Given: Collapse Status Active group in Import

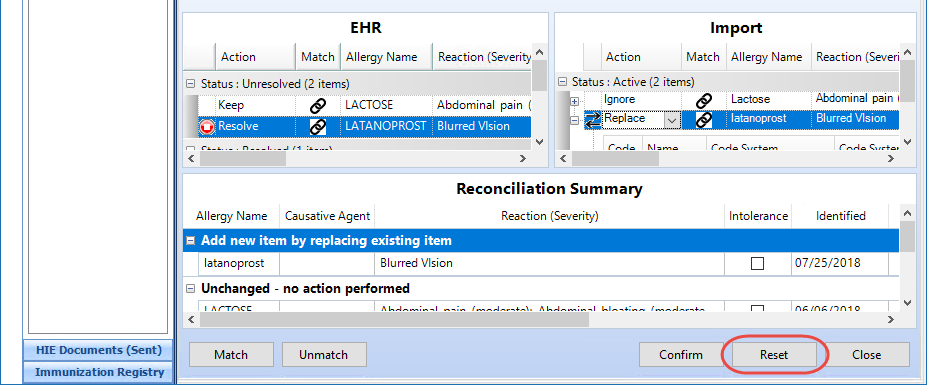Looking at the screenshot, I should (562, 82).
